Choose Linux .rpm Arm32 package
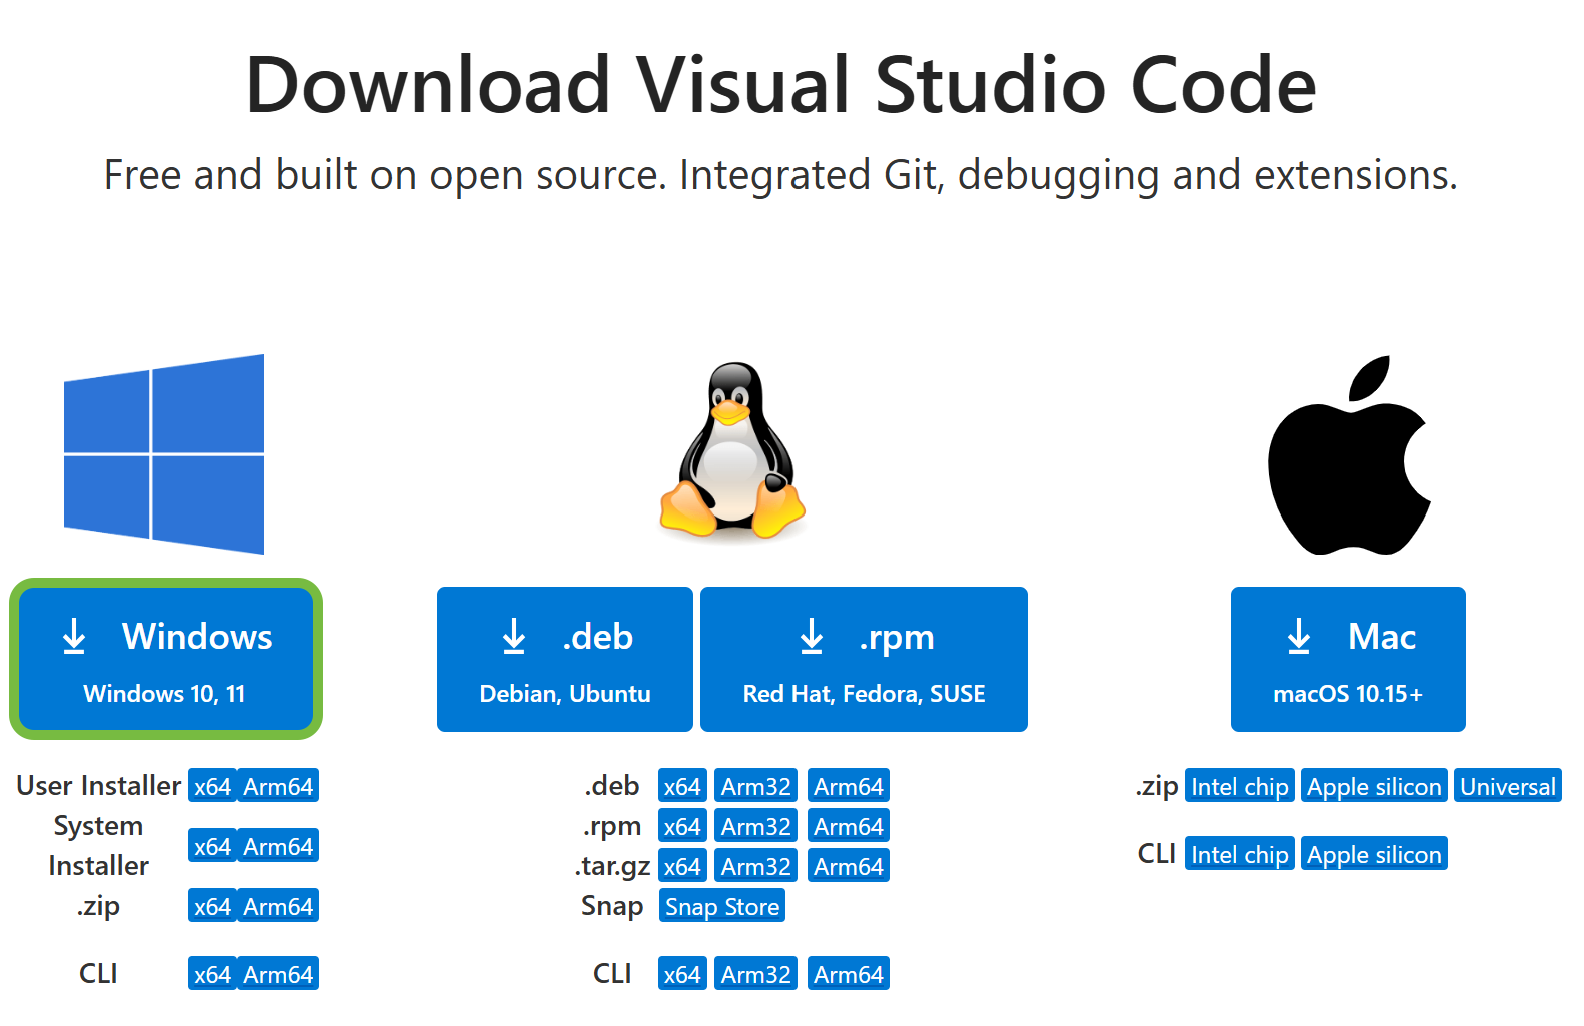The width and height of the screenshot is (1584, 1026). click(x=756, y=826)
